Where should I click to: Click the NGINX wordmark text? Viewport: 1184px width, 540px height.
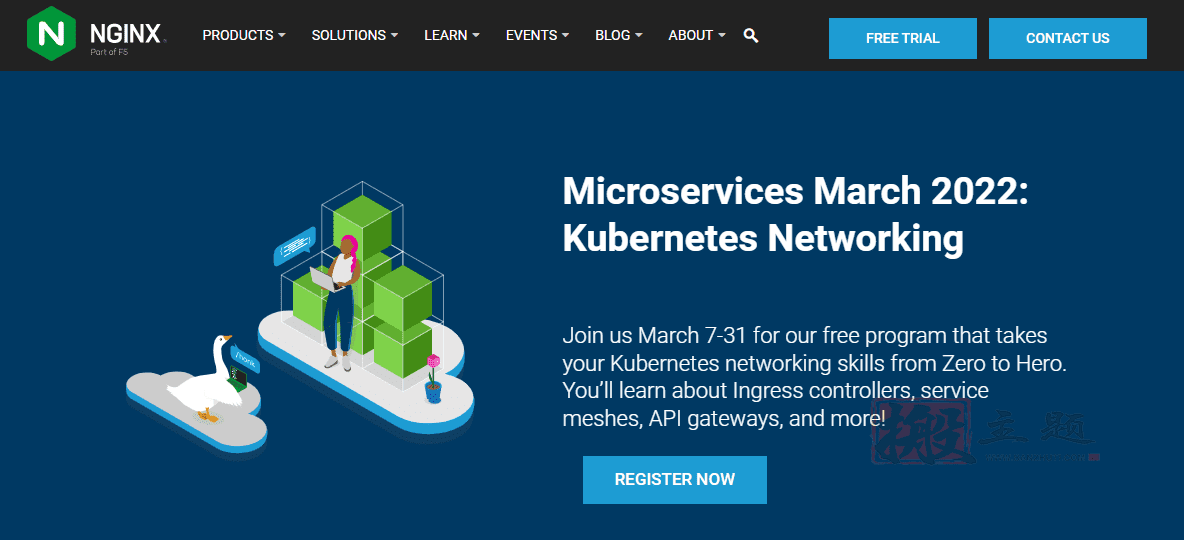click(125, 34)
